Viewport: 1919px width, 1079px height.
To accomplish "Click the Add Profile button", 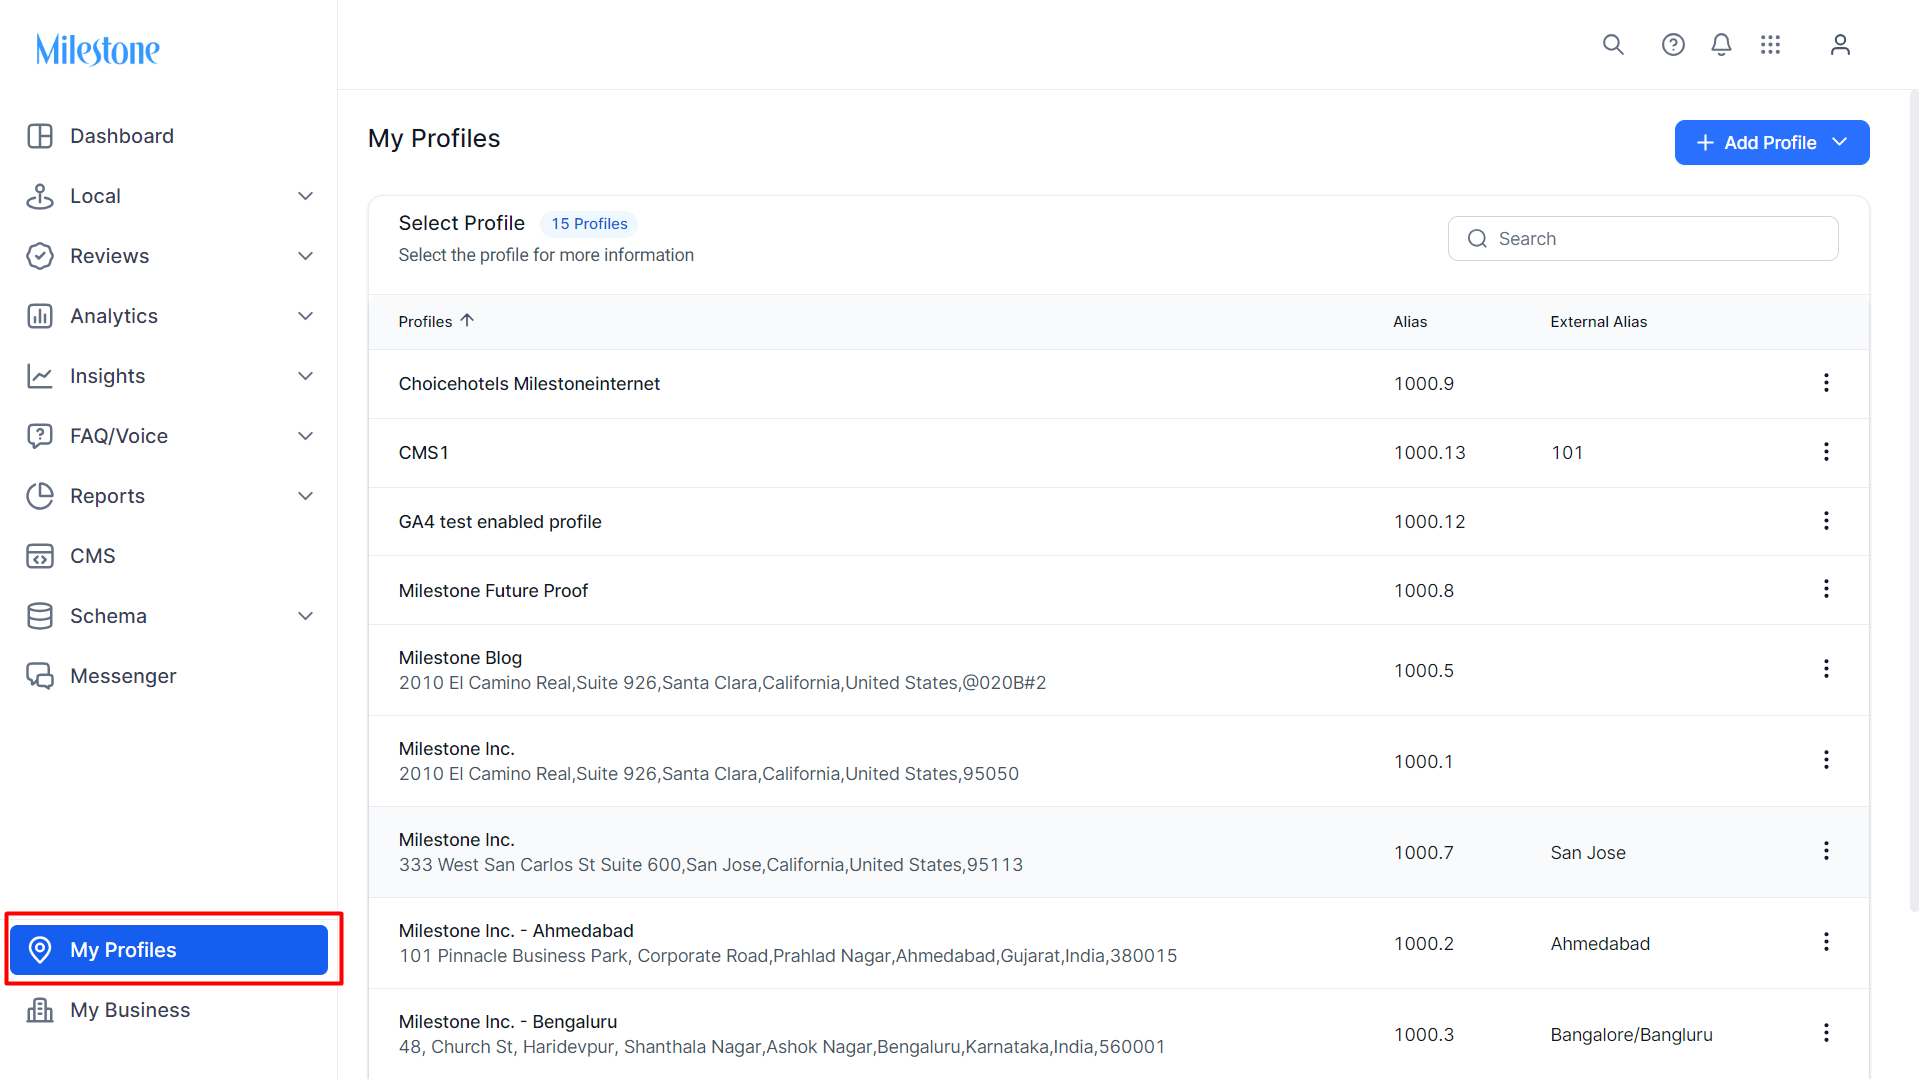I will pos(1772,142).
